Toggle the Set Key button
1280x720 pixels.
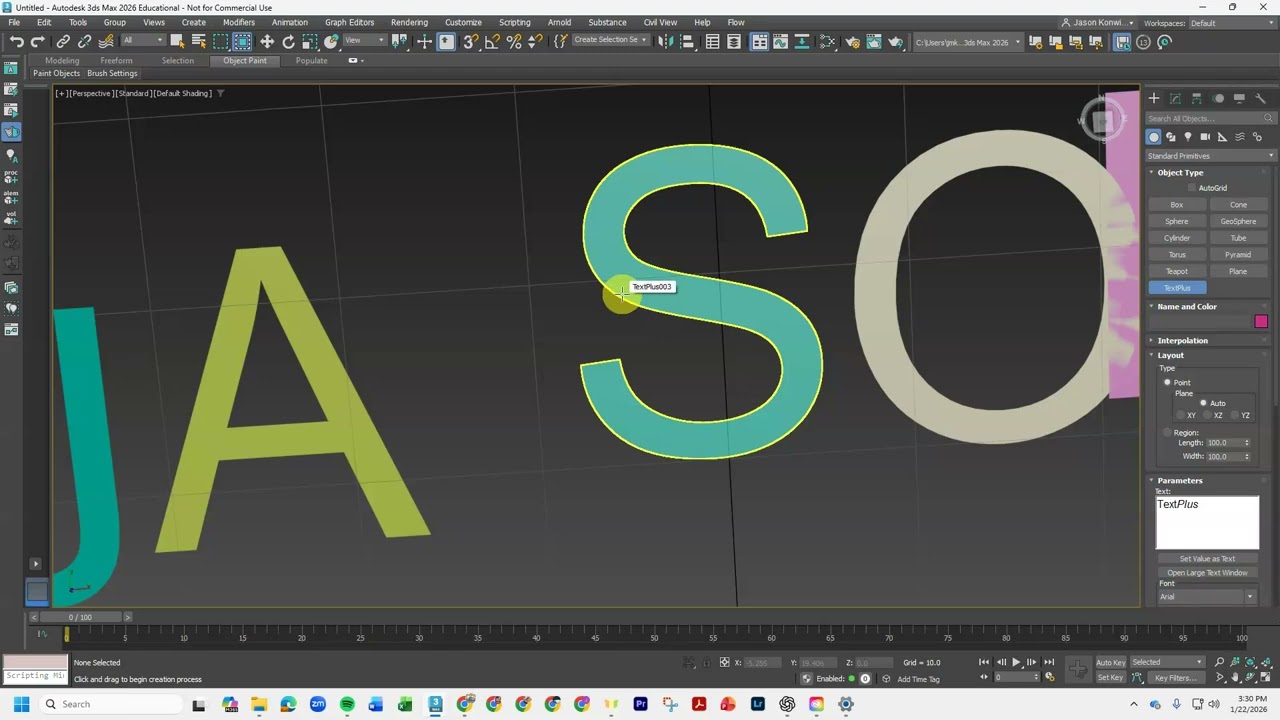1110,678
